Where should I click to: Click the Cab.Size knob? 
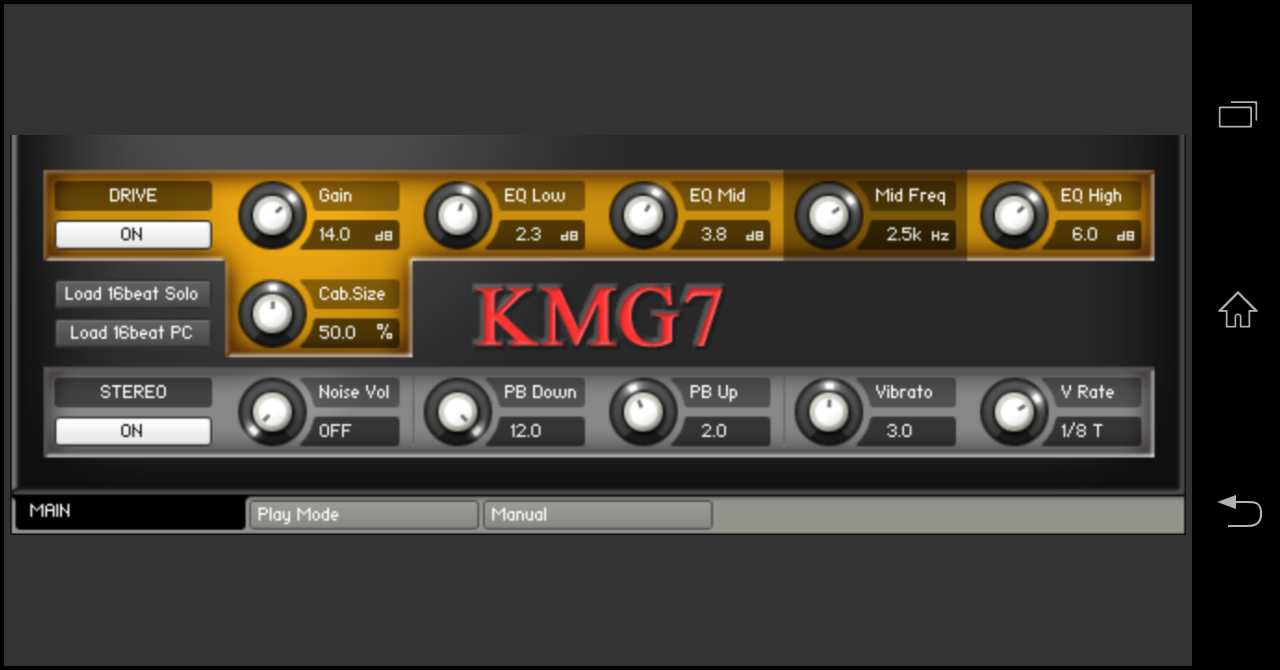point(272,313)
